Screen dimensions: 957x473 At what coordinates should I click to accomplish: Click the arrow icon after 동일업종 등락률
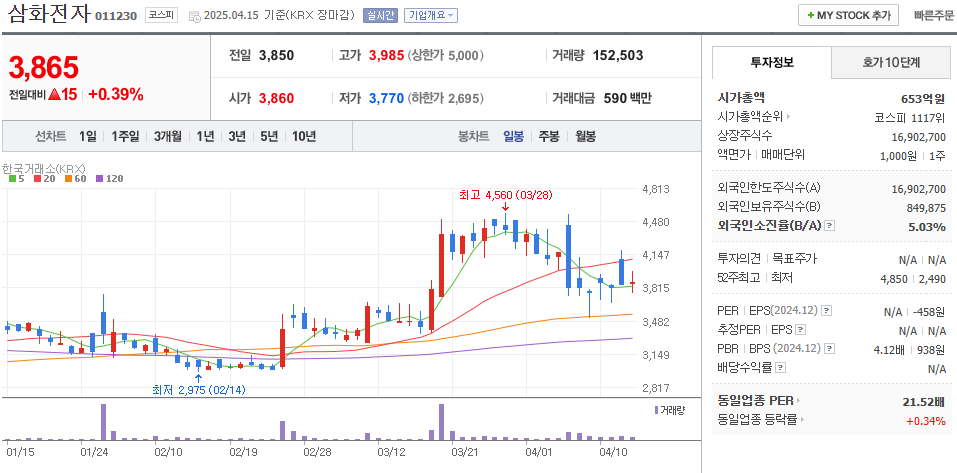click(803, 420)
